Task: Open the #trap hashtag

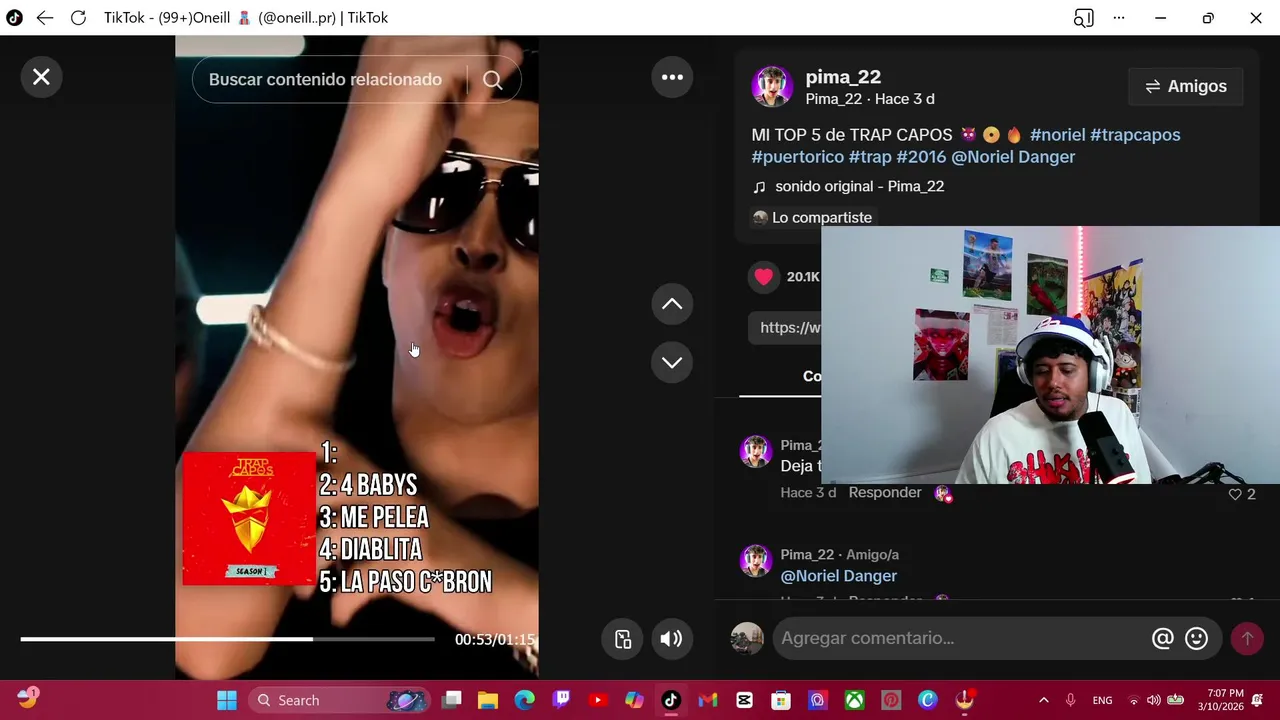Action: pos(870,157)
